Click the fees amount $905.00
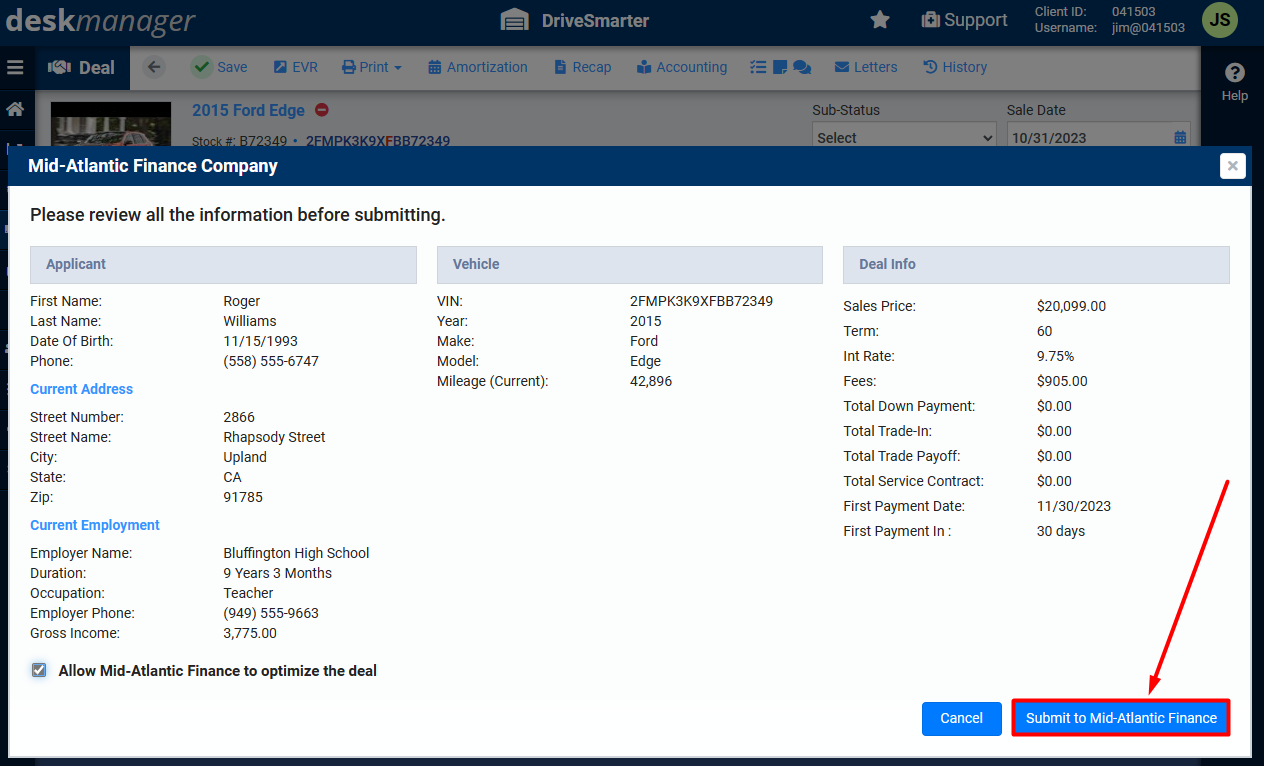 (1062, 381)
